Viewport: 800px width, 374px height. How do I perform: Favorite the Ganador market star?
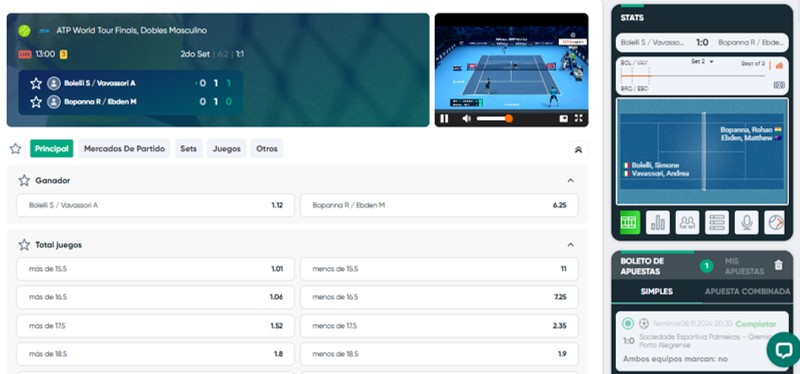coord(24,180)
